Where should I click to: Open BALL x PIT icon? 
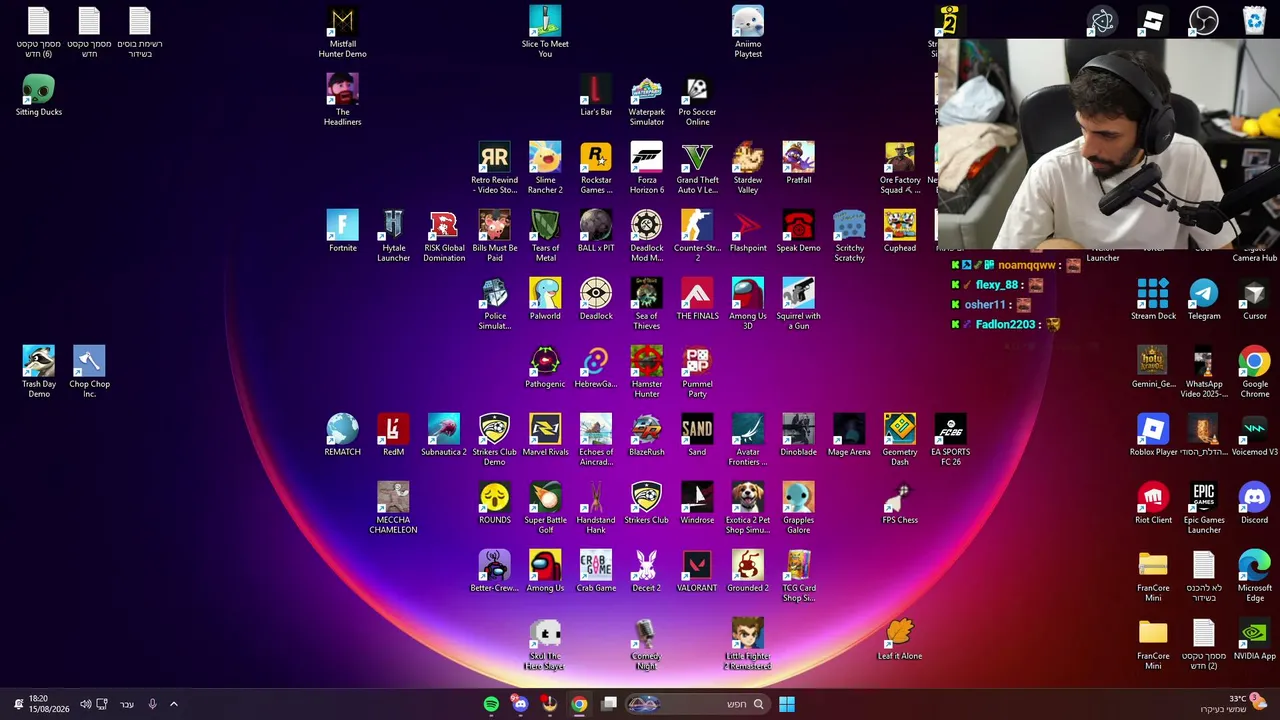click(596, 231)
